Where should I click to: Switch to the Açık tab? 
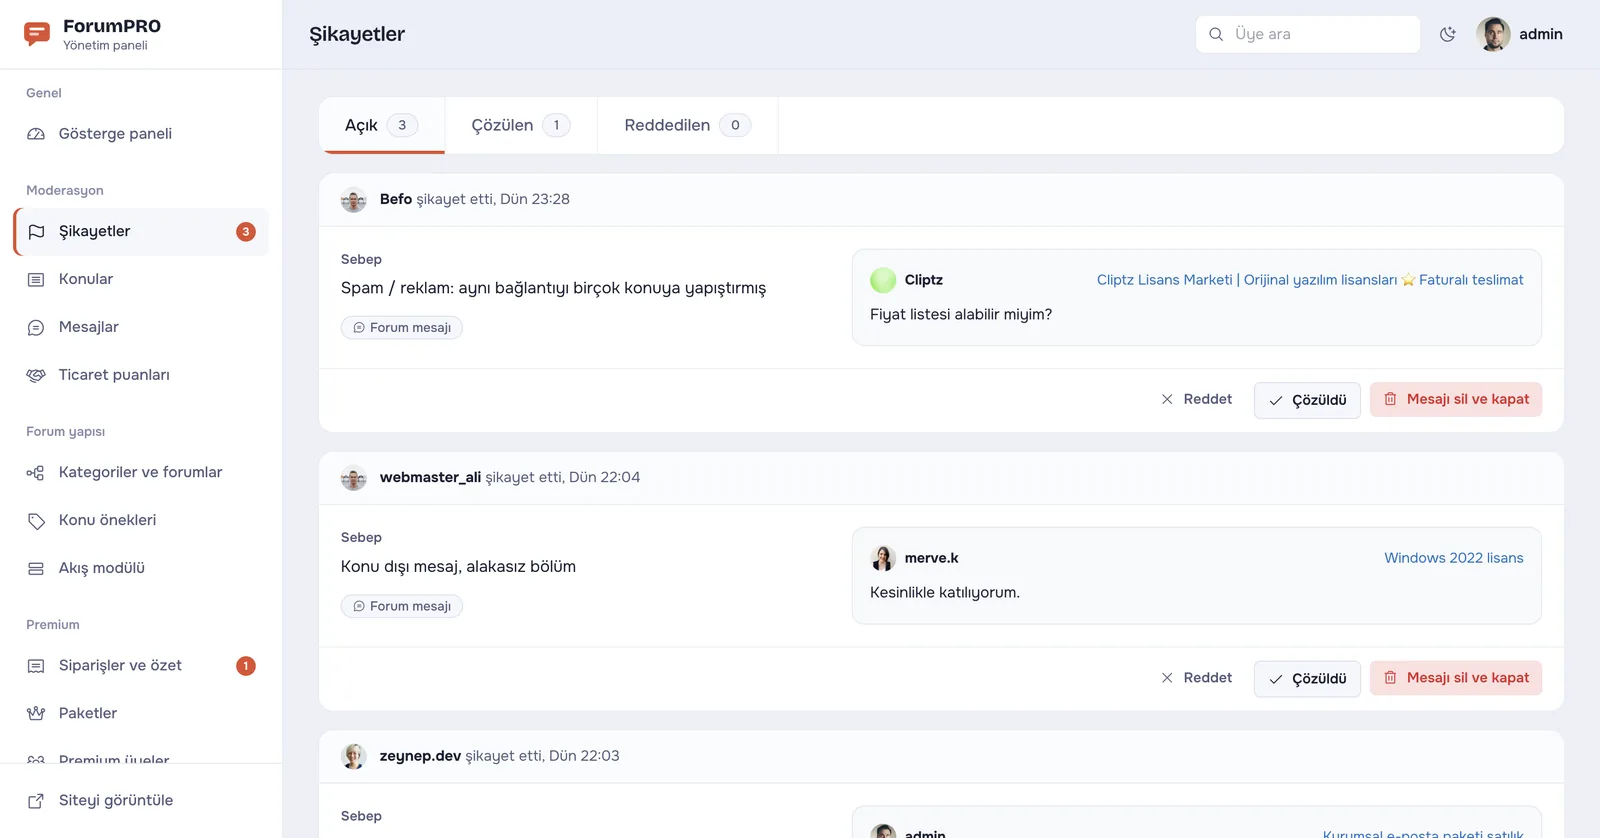(x=382, y=126)
